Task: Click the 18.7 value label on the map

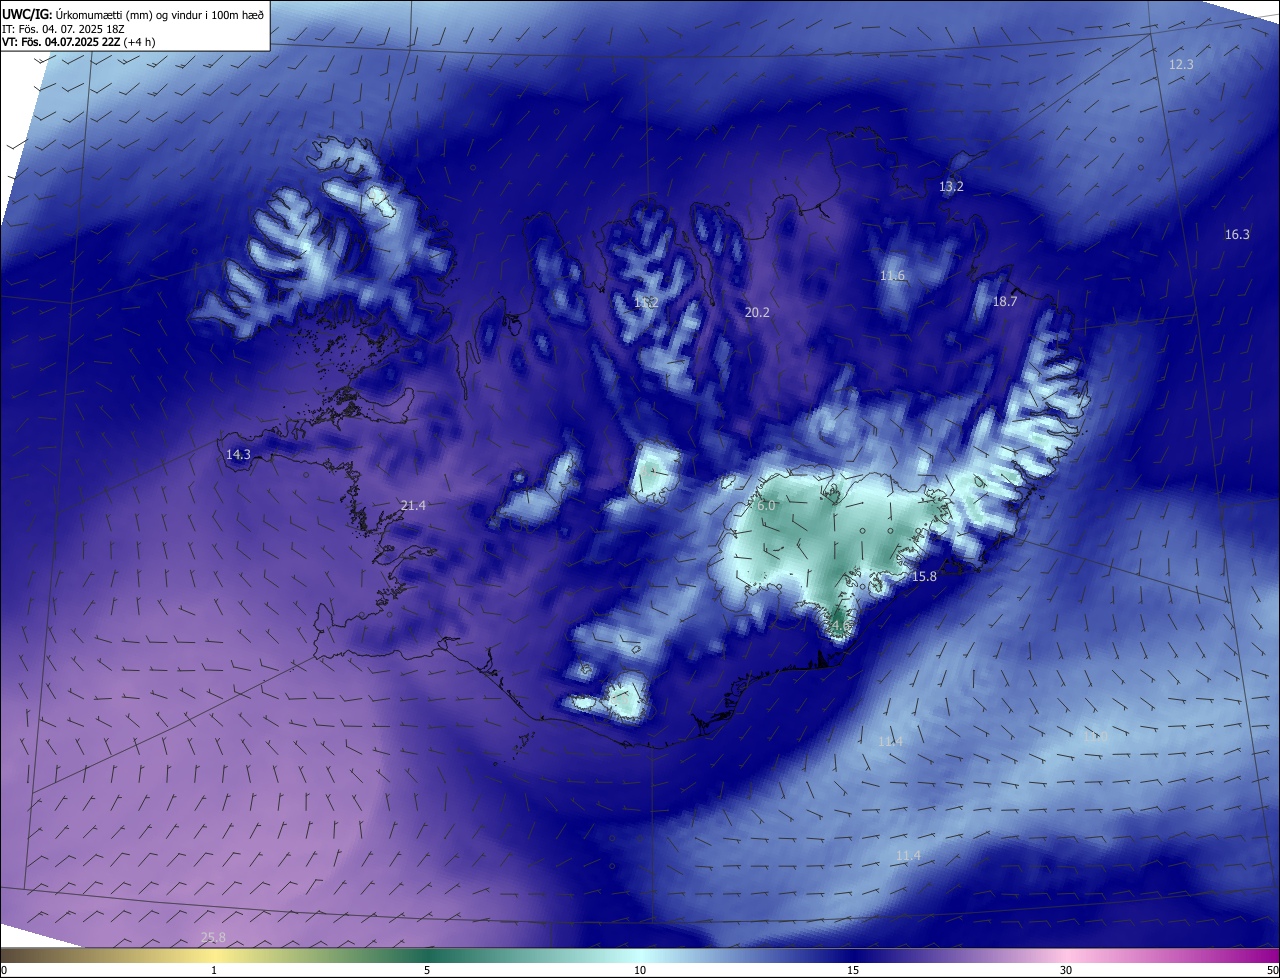Action: 1004,301
